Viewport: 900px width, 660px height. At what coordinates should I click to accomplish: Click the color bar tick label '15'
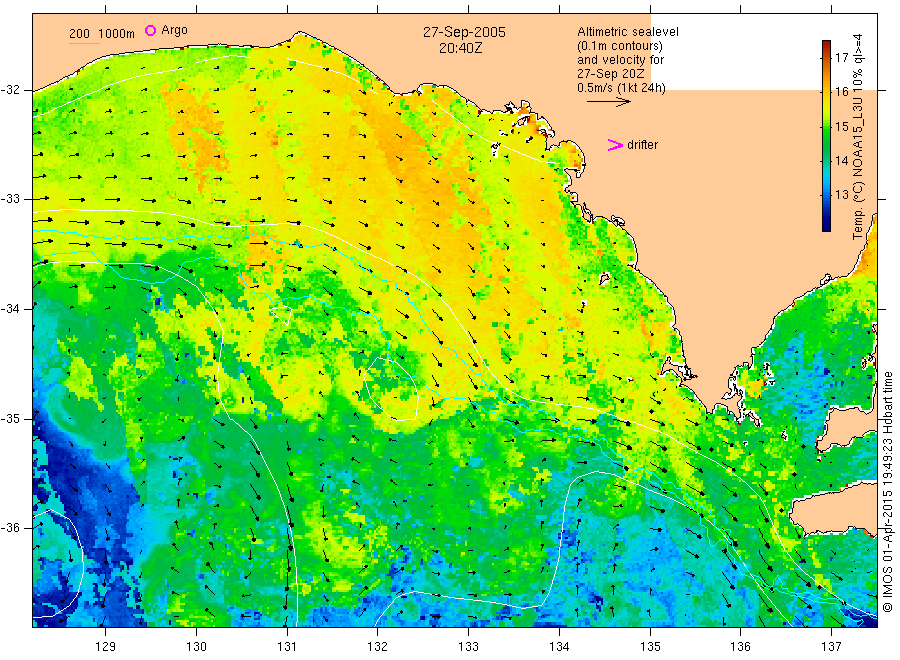(x=841, y=126)
